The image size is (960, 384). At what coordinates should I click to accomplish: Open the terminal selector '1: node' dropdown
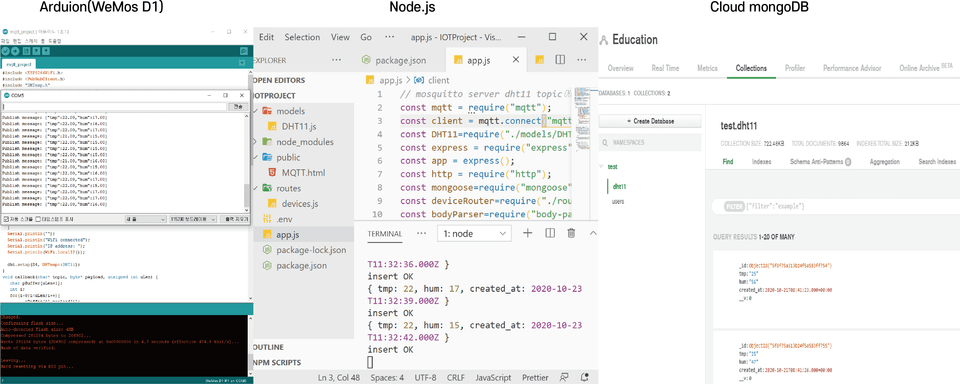tap(474, 233)
